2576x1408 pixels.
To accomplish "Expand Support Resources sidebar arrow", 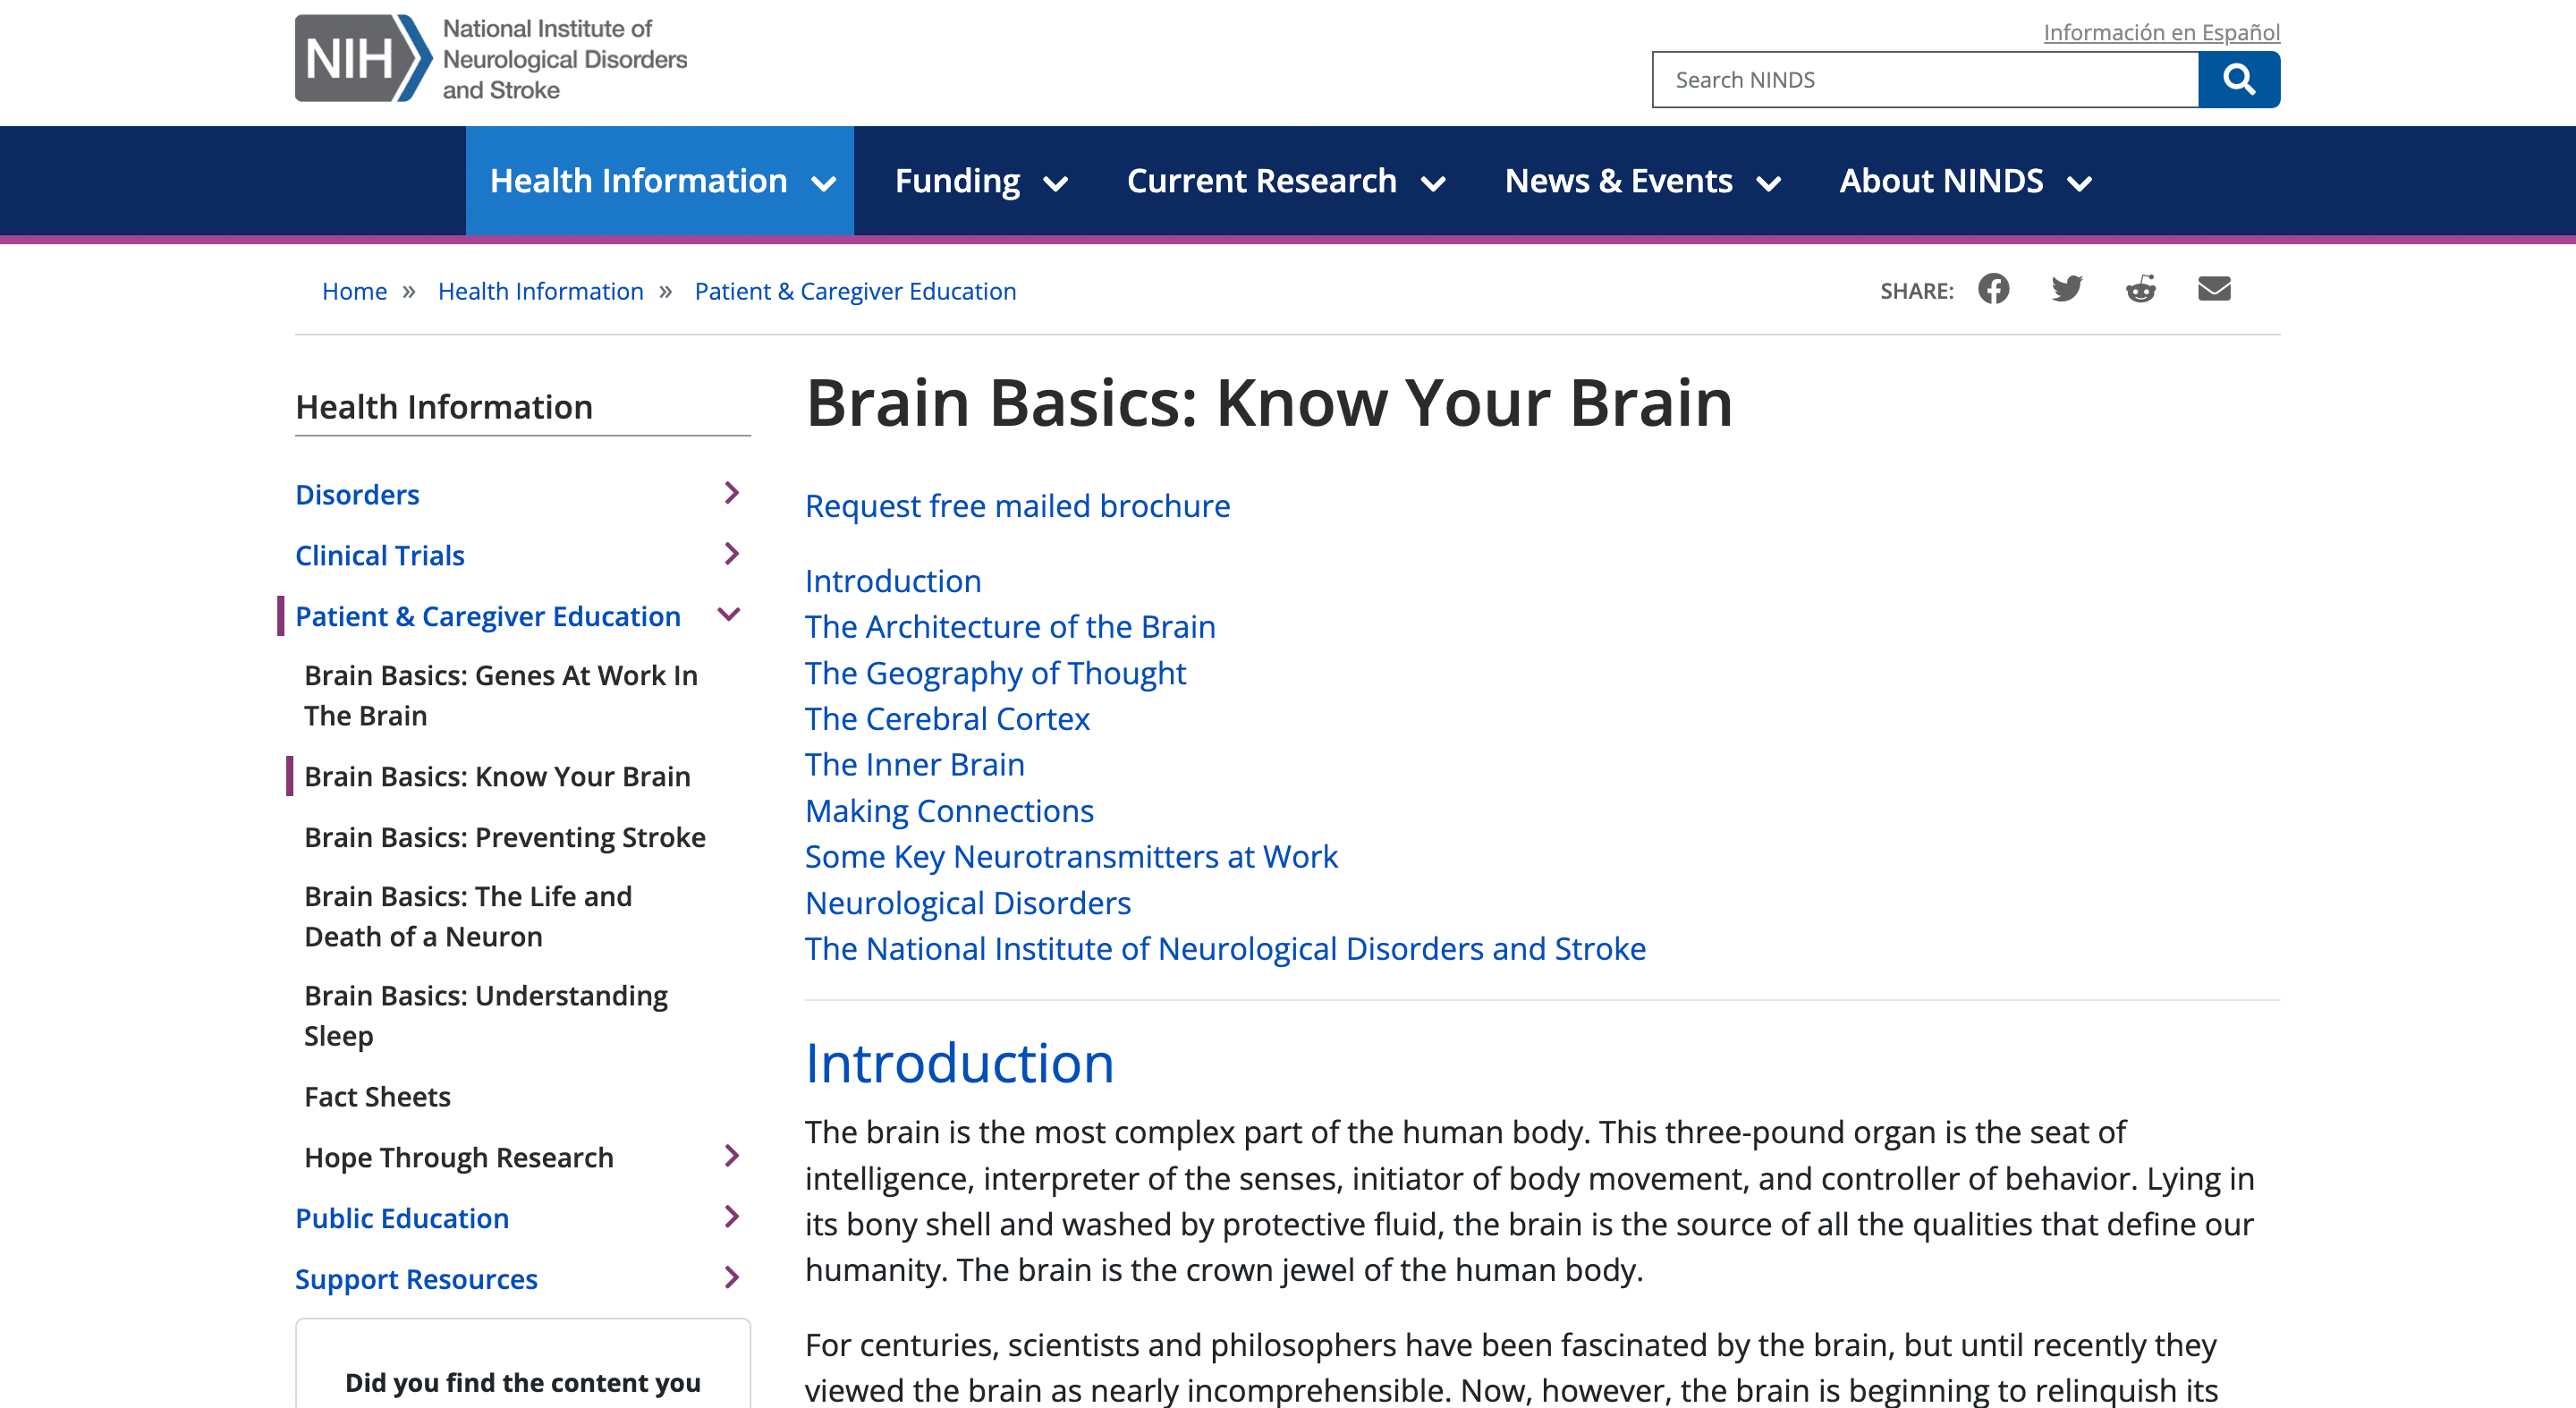I will (732, 1278).
